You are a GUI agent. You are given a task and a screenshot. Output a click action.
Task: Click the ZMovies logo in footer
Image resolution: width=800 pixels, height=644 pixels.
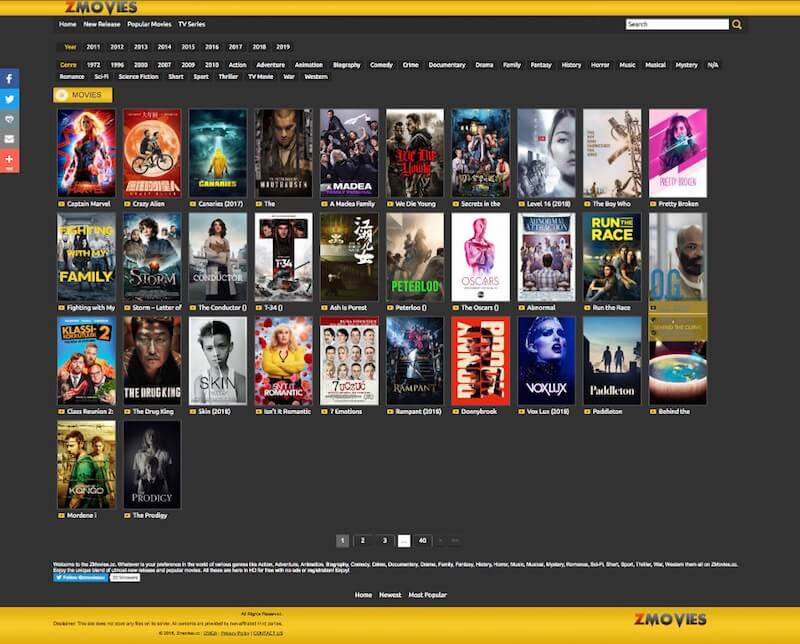pos(670,620)
